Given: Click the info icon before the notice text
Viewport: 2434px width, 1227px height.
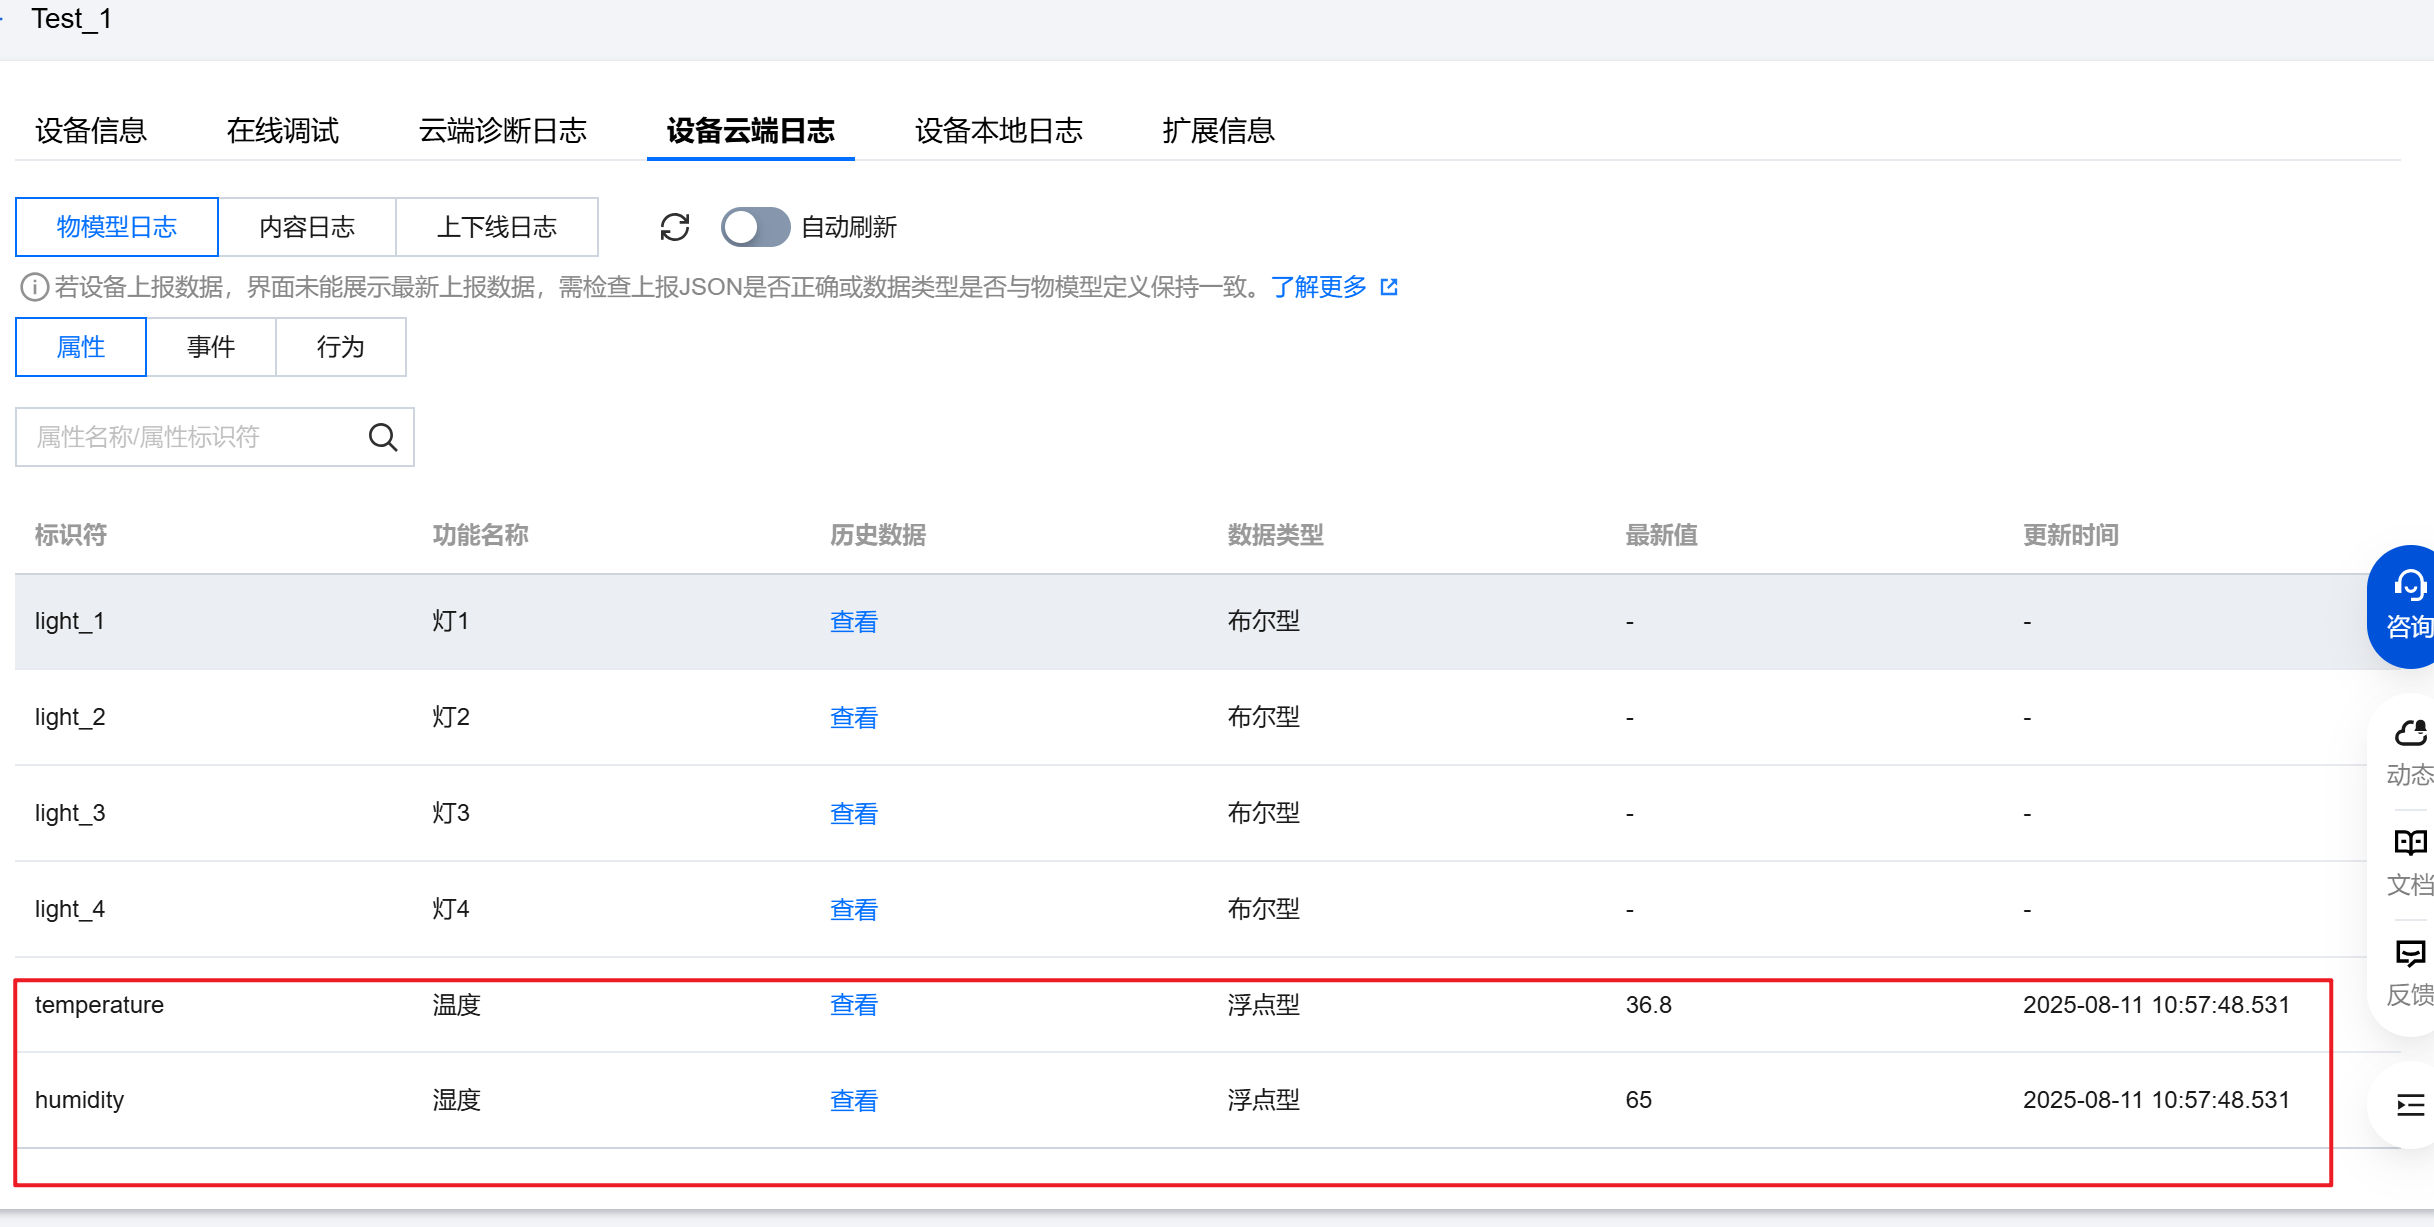Looking at the screenshot, I should (x=34, y=288).
